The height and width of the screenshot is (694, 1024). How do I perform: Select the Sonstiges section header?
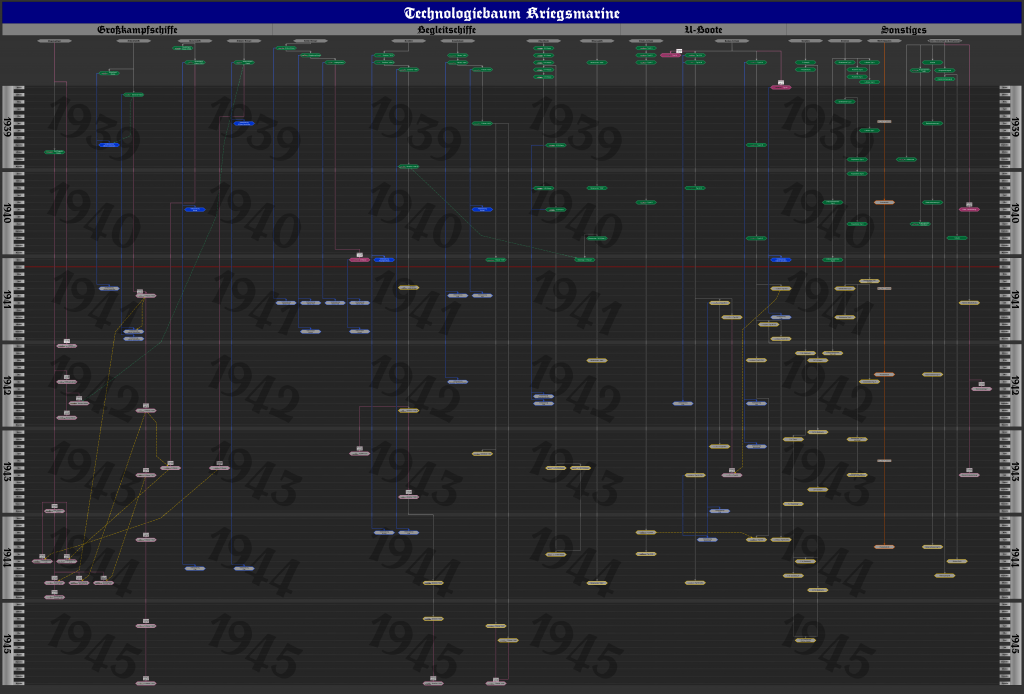(904, 29)
